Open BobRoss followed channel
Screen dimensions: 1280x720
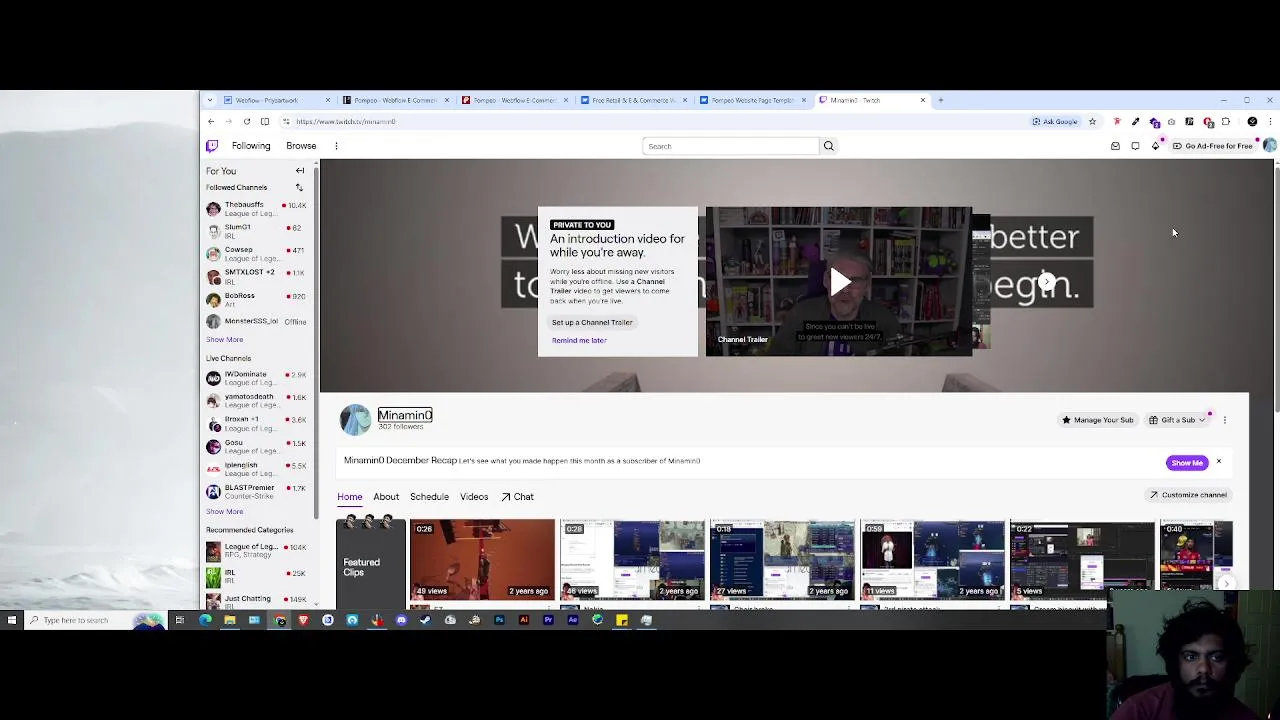pos(256,299)
